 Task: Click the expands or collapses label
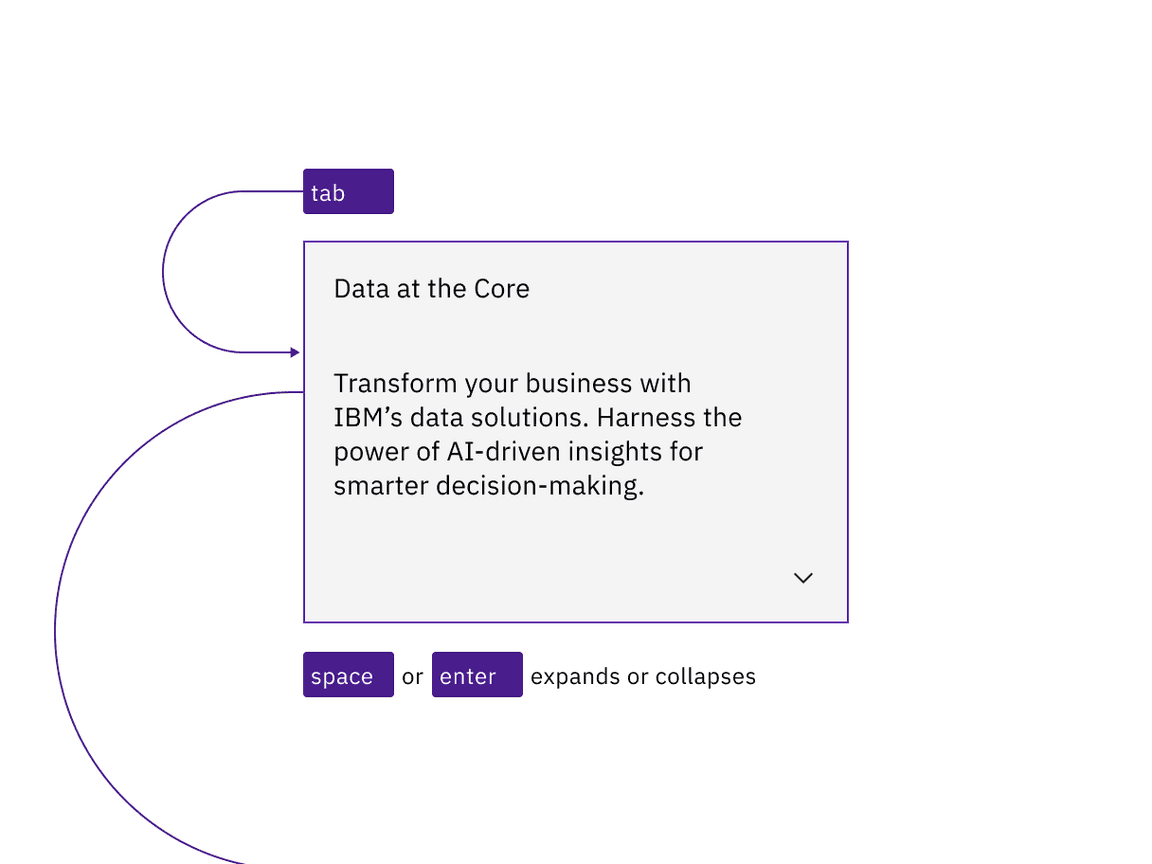644,676
